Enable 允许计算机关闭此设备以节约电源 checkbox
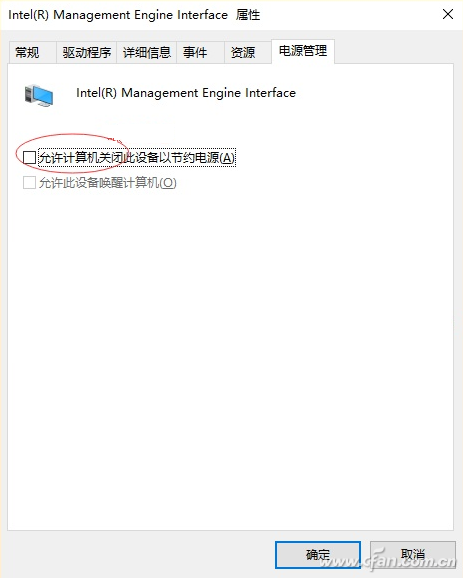 click(x=29, y=157)
